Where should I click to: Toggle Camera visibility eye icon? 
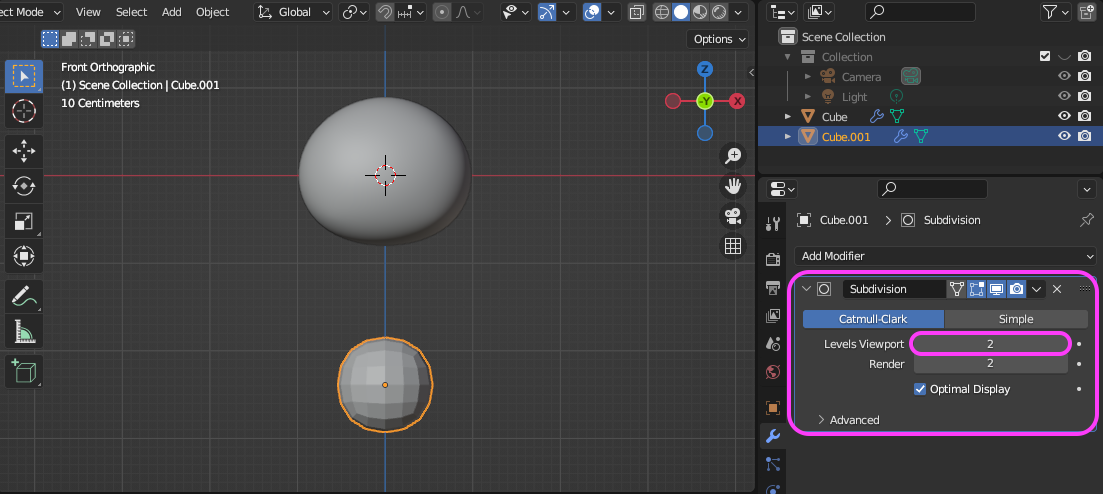(x=1064, y=77)
